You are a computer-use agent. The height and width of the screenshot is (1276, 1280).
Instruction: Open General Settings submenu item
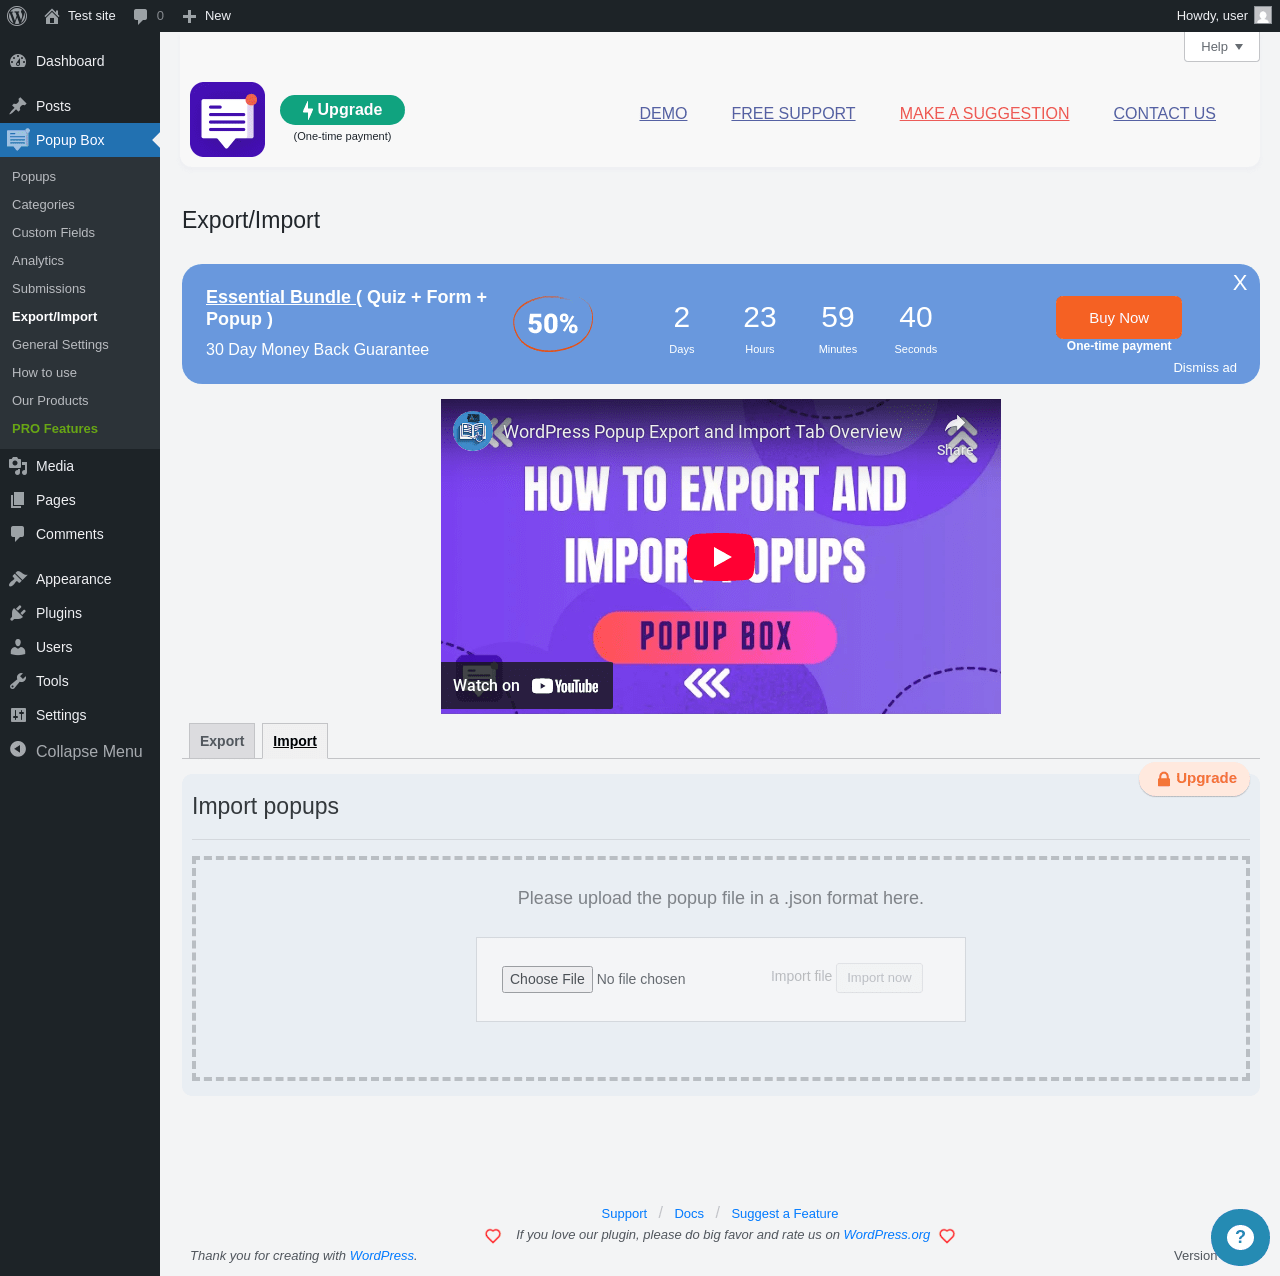[x=60, y=345]
